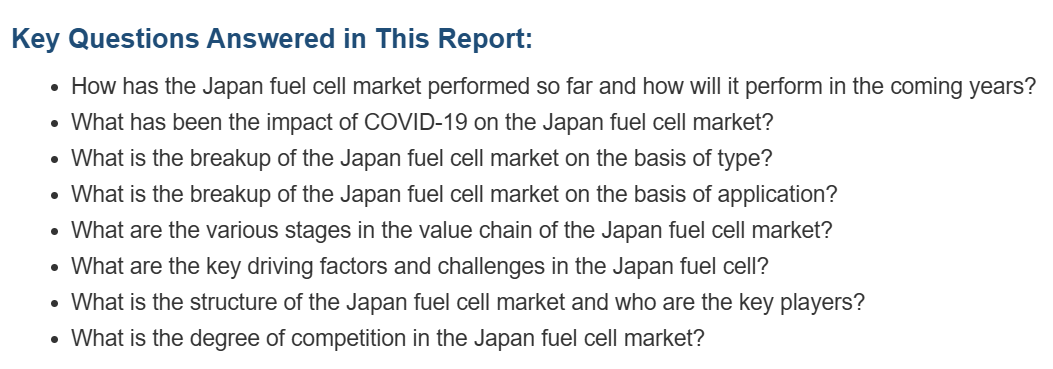Click the breakup on the basis of type question

point(422,159)
